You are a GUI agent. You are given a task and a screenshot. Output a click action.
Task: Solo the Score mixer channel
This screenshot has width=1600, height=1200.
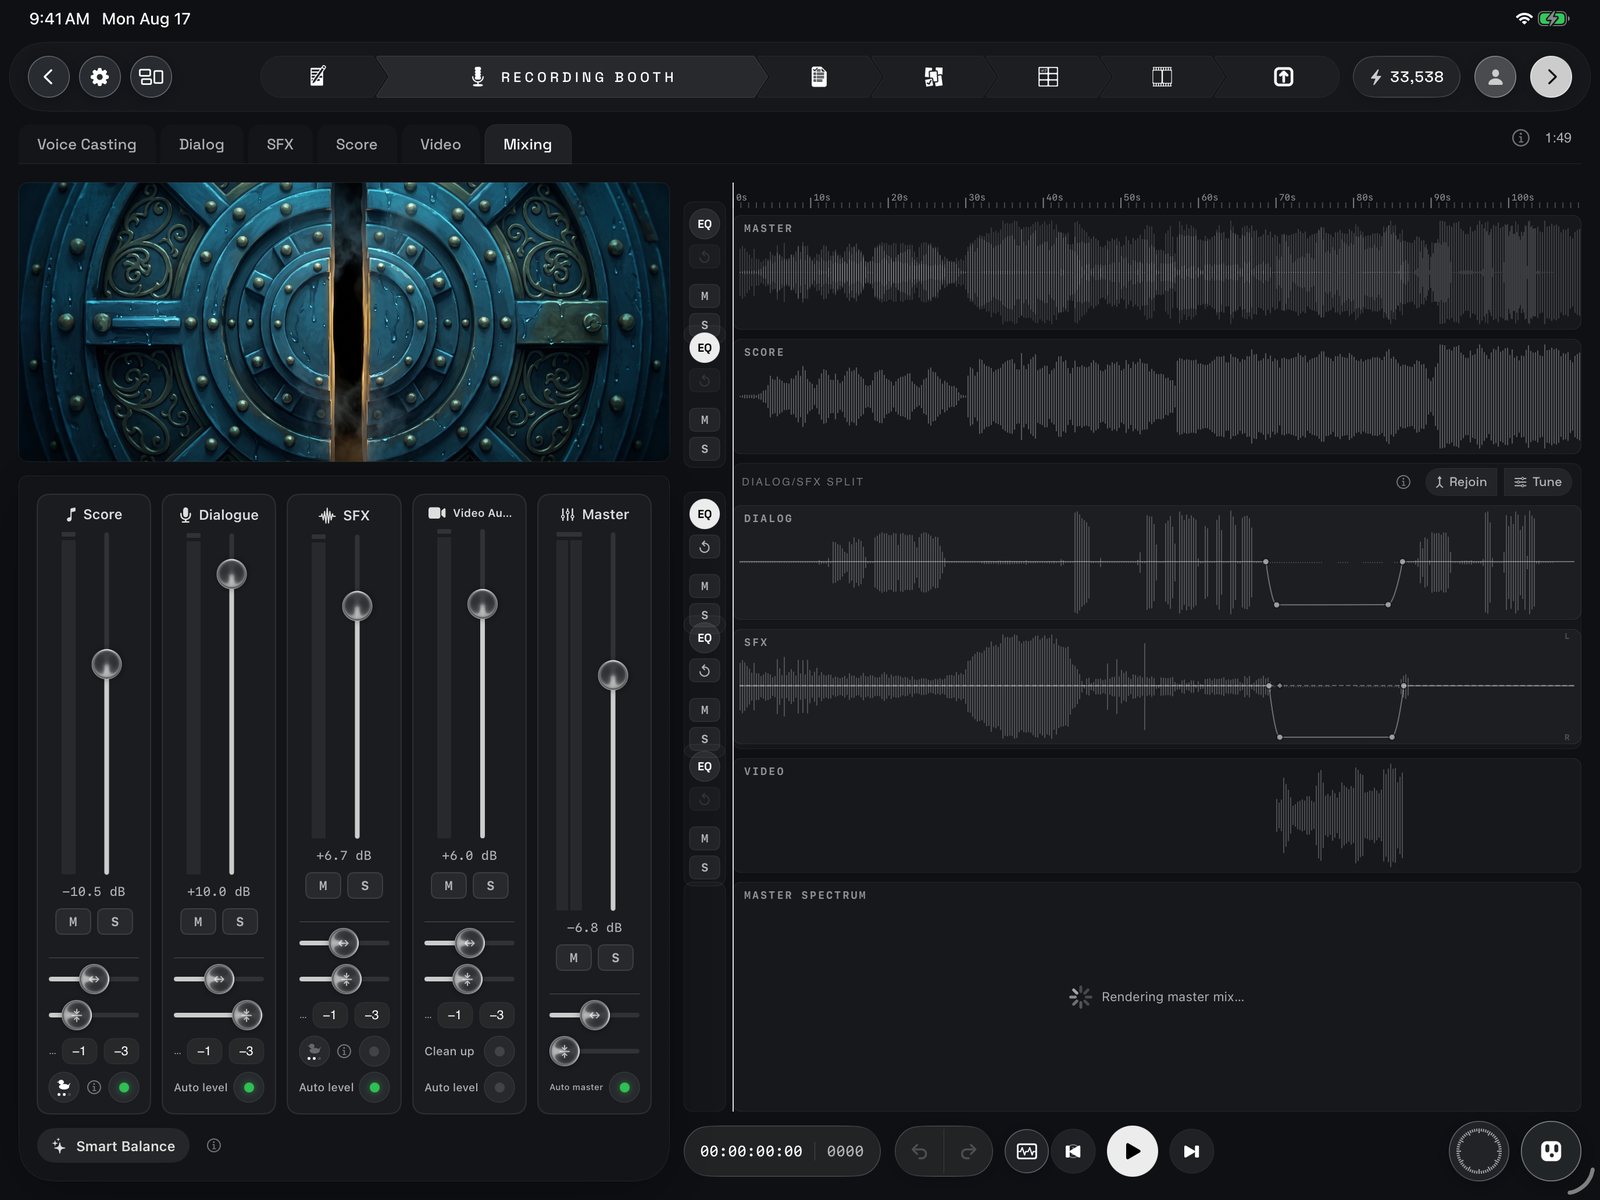click(x=115, y=922)
